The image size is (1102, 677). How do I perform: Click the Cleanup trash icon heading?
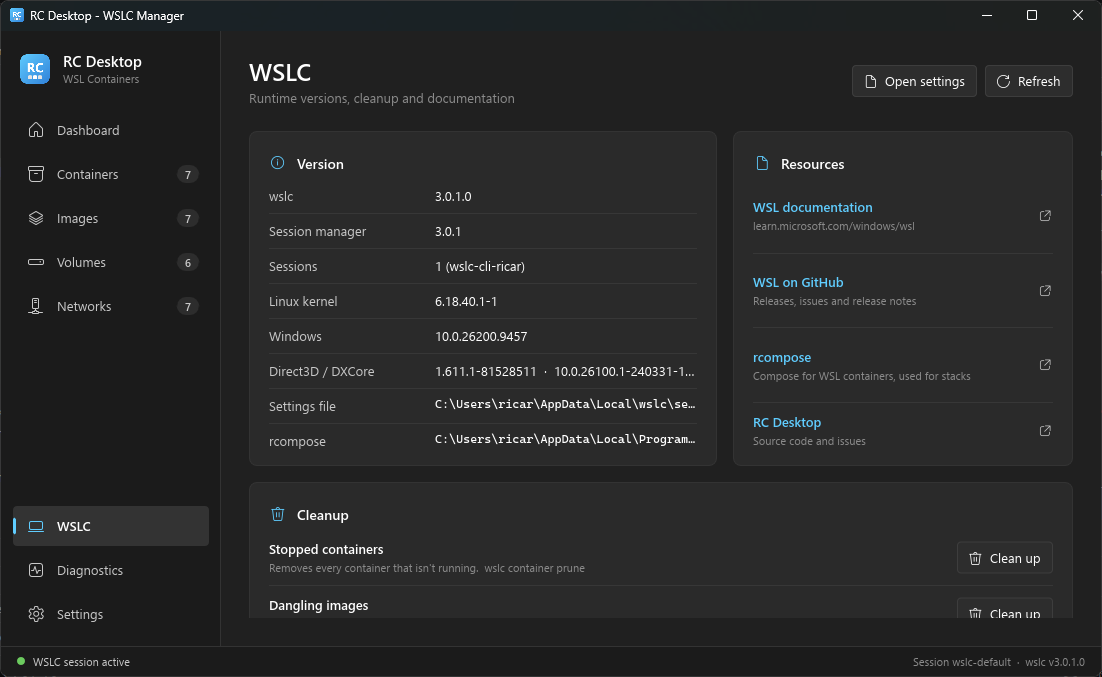[278, 515]
